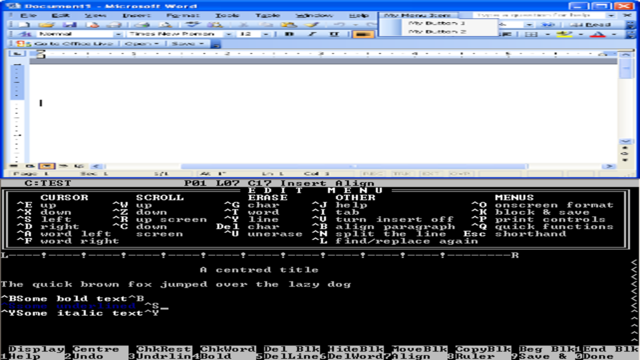Click the REC indicator in status bar
This screenshot has height=360, width=640.
coord(372,173)
